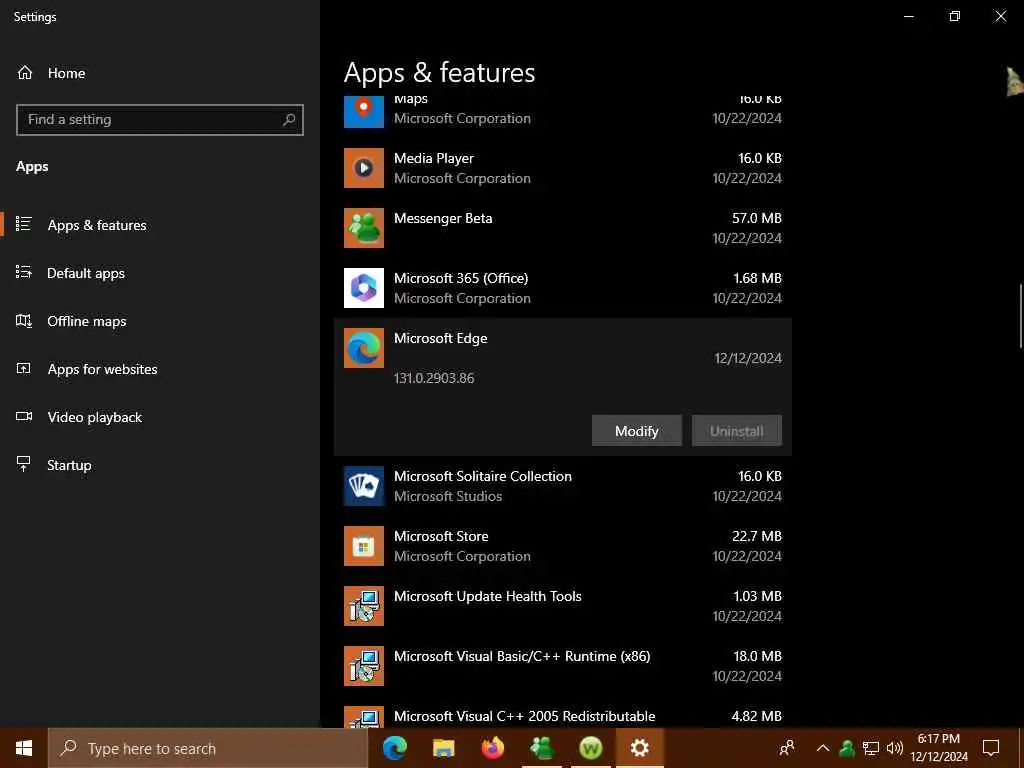Click the search magnifier in Find a setting
This screenshot has width=1024, height=768.
[x=289, y=120]
